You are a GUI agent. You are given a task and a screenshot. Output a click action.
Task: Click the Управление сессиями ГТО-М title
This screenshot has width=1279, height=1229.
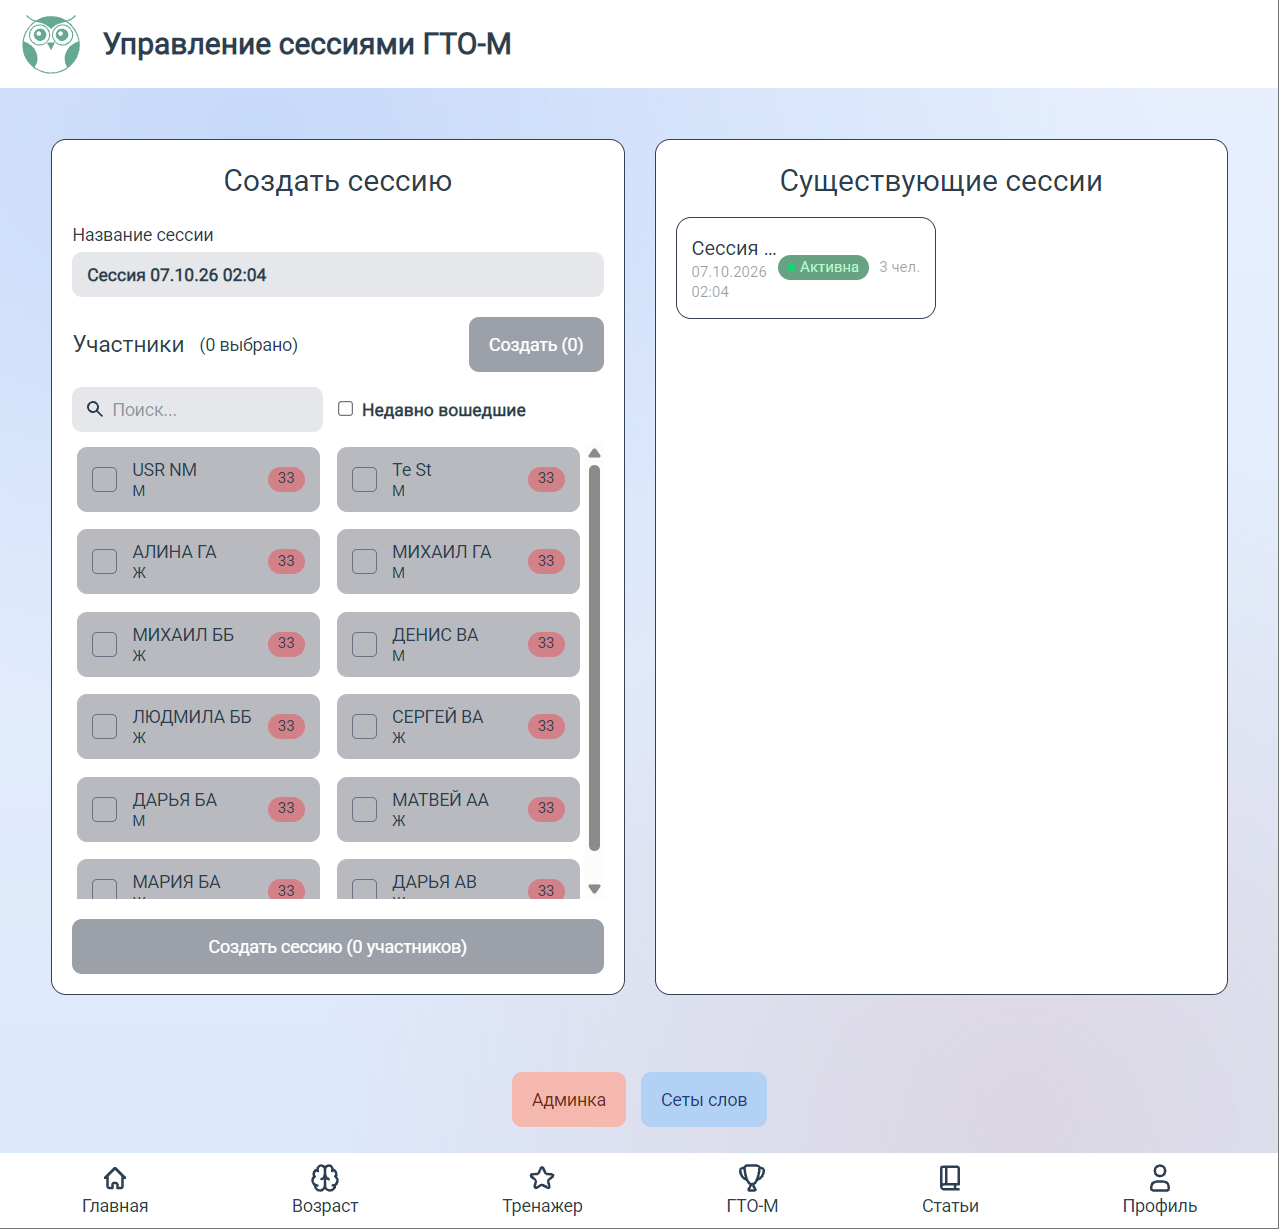307,44
